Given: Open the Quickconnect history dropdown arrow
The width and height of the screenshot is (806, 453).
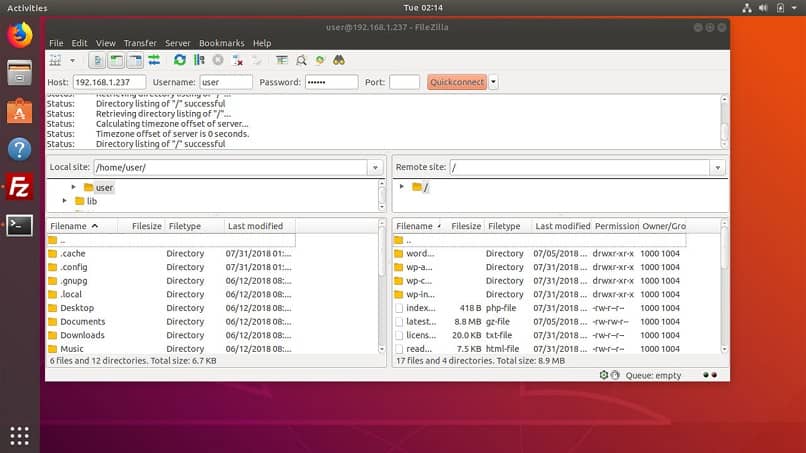Looking at the screenshot, I should pyautogui.click(x=493, y=82).
